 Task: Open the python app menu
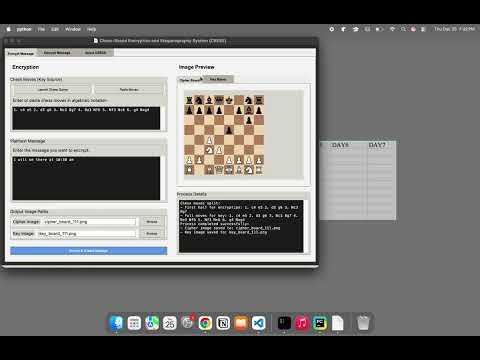tap(24, 29)
